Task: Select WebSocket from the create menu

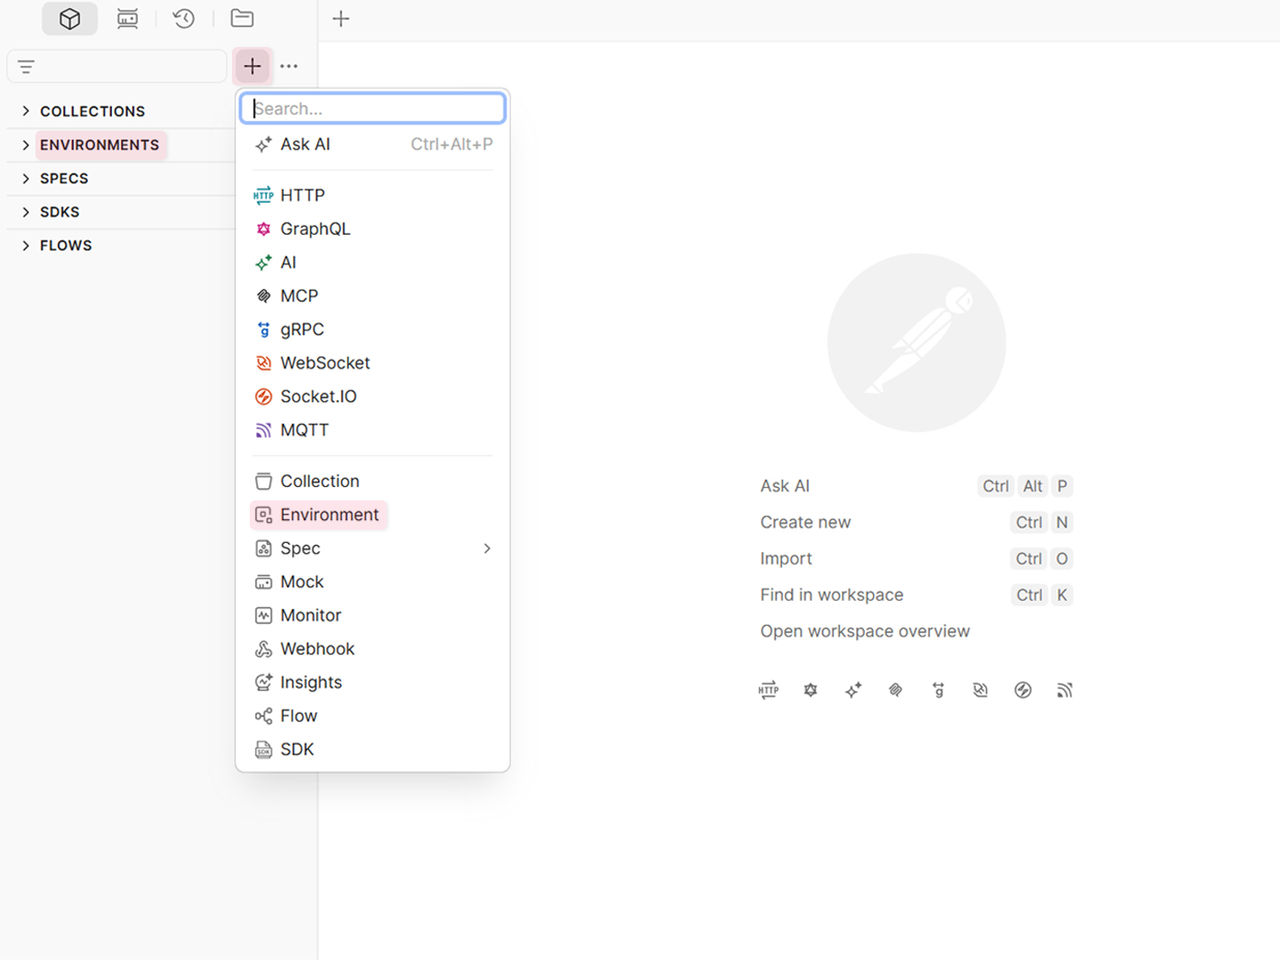Action: click(x=372, y=363)
